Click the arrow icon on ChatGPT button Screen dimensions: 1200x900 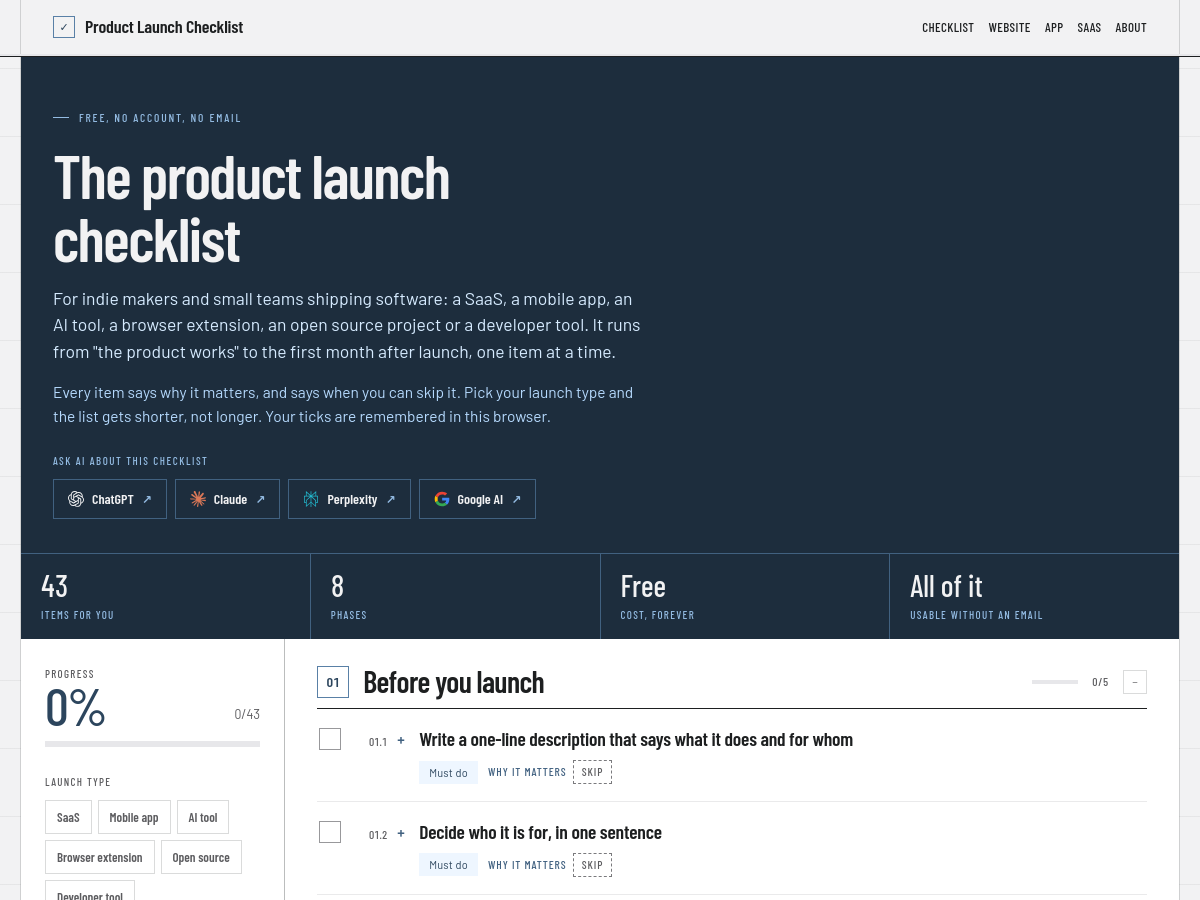pos(147,499)
